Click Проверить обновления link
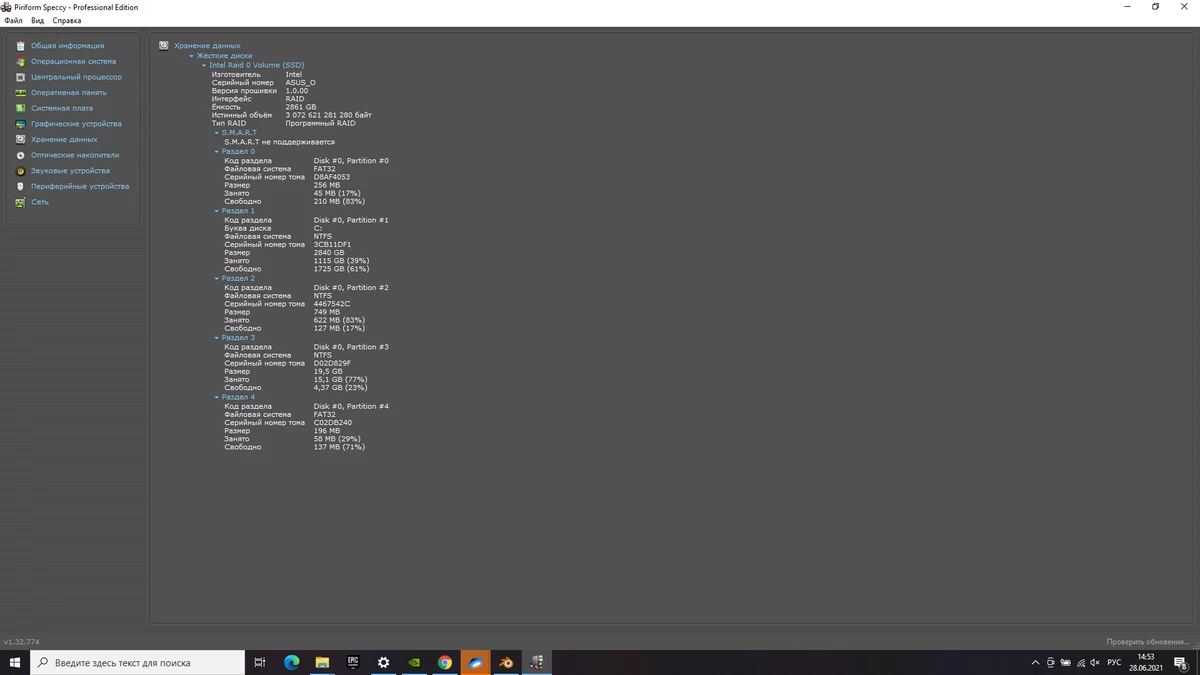Viewport: 1200px width, 675px height. tap(1149, 641)
